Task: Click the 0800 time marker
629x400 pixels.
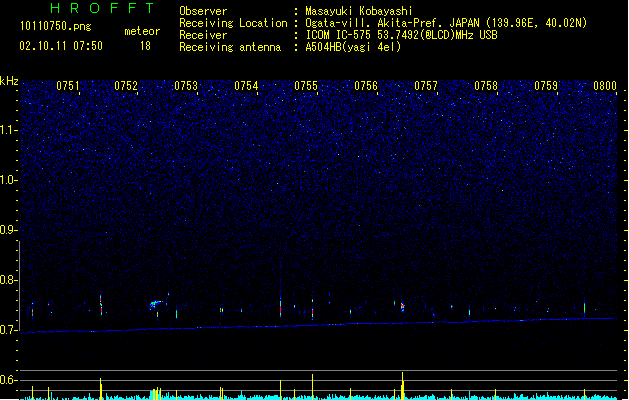Action: pos(605,86)
